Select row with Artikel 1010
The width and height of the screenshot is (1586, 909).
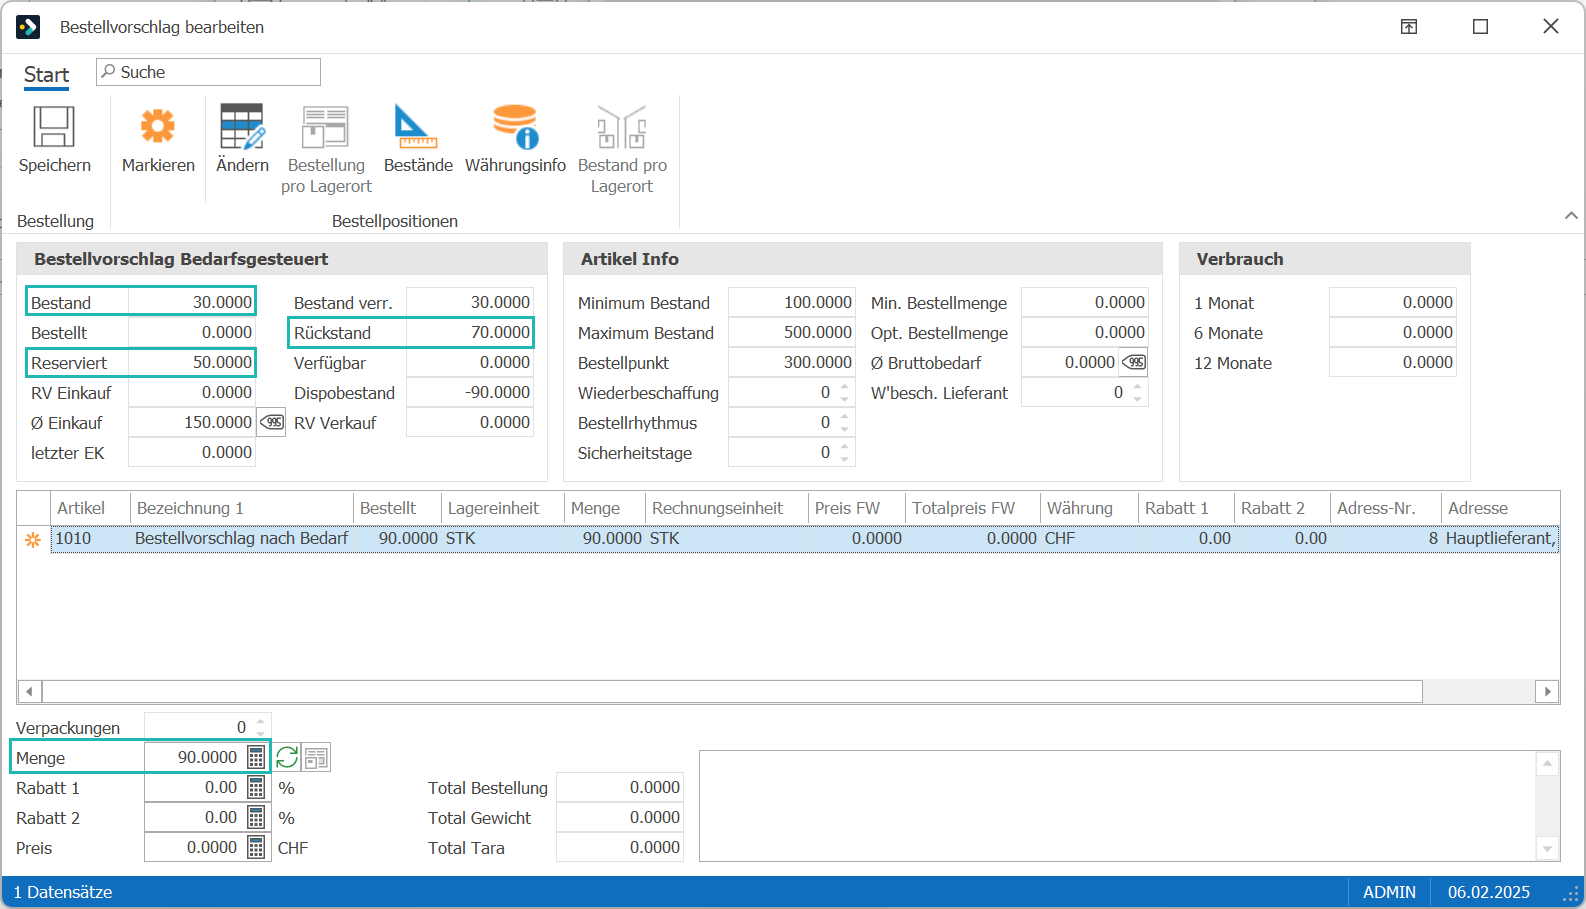pyautogui.click(x=805, y=538)
